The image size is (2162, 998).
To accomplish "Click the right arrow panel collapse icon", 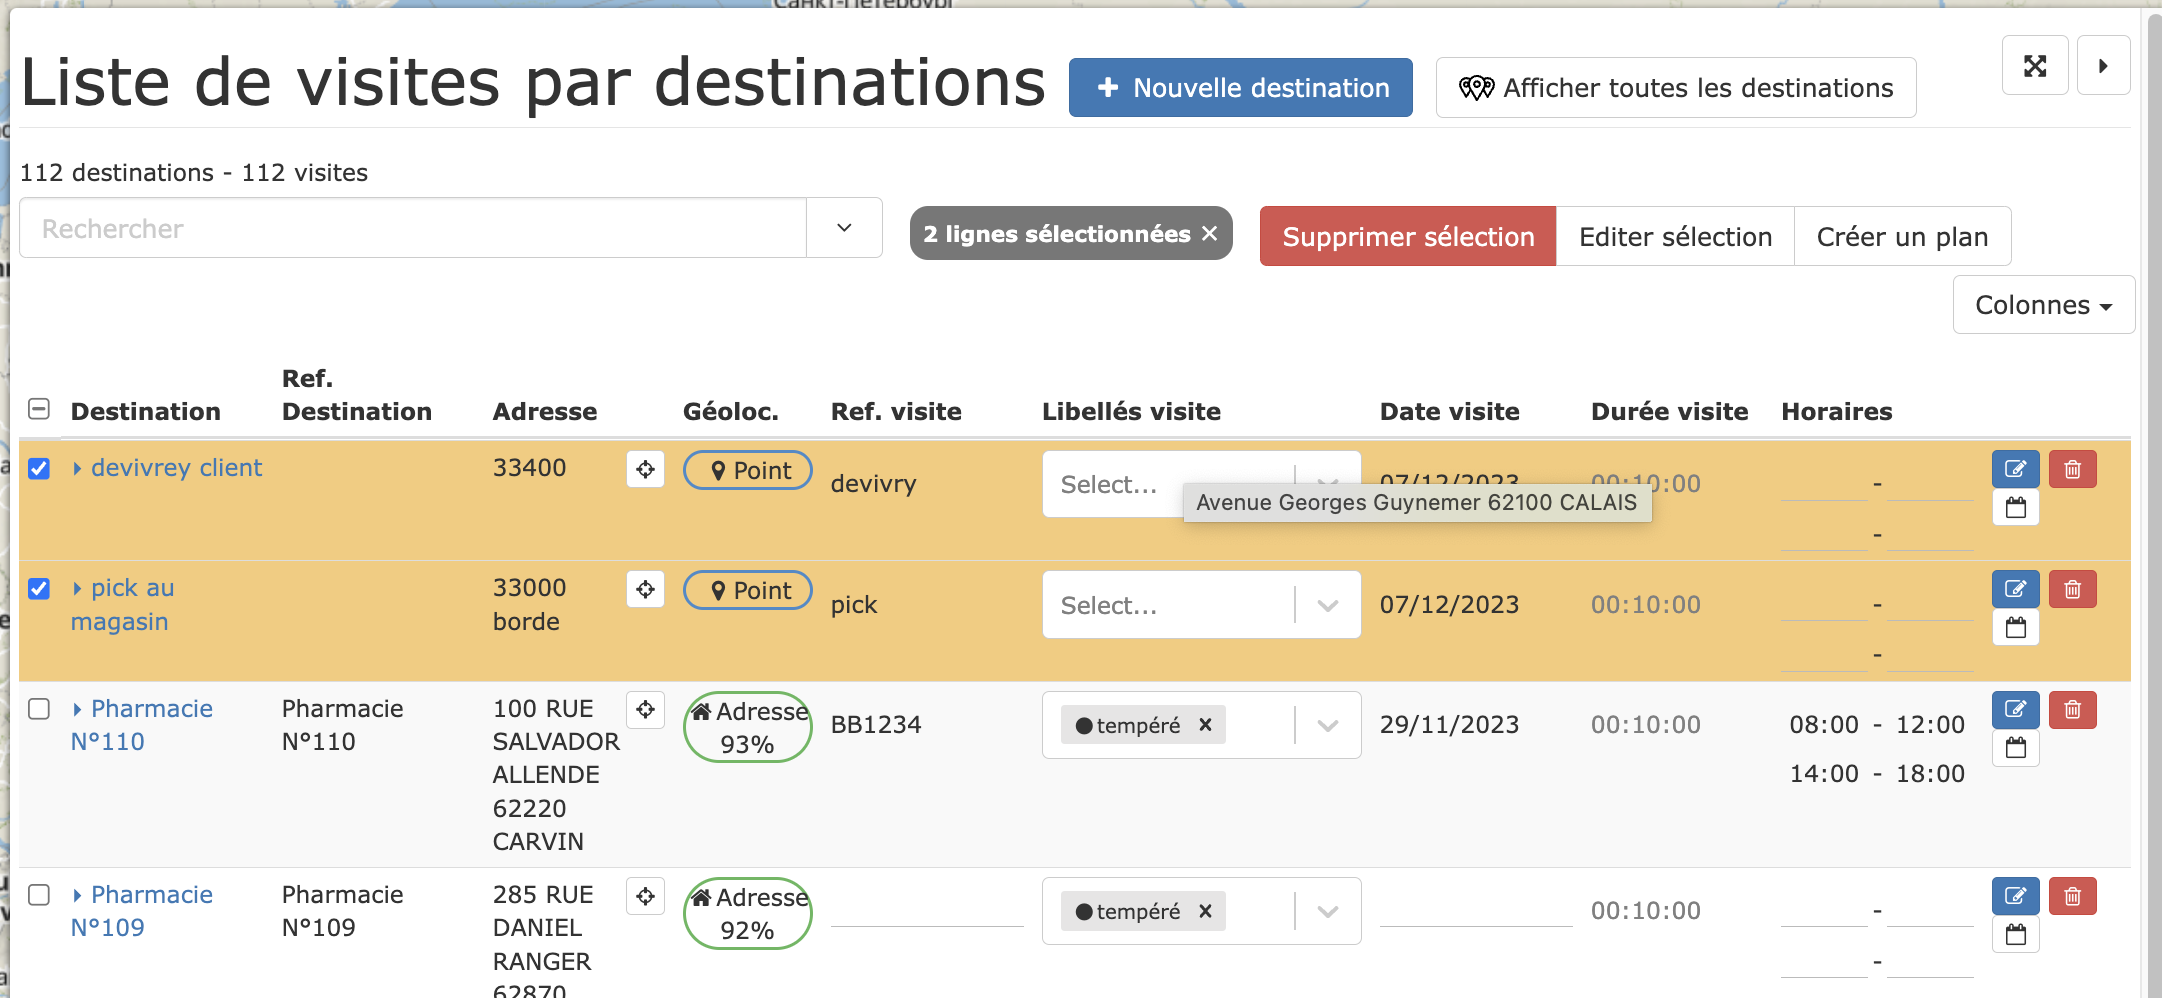I will click(2102, 66).
